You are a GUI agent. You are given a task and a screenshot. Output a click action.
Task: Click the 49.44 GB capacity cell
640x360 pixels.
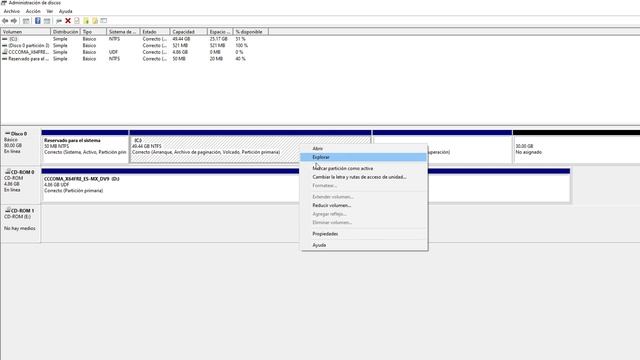pos(181,39)
